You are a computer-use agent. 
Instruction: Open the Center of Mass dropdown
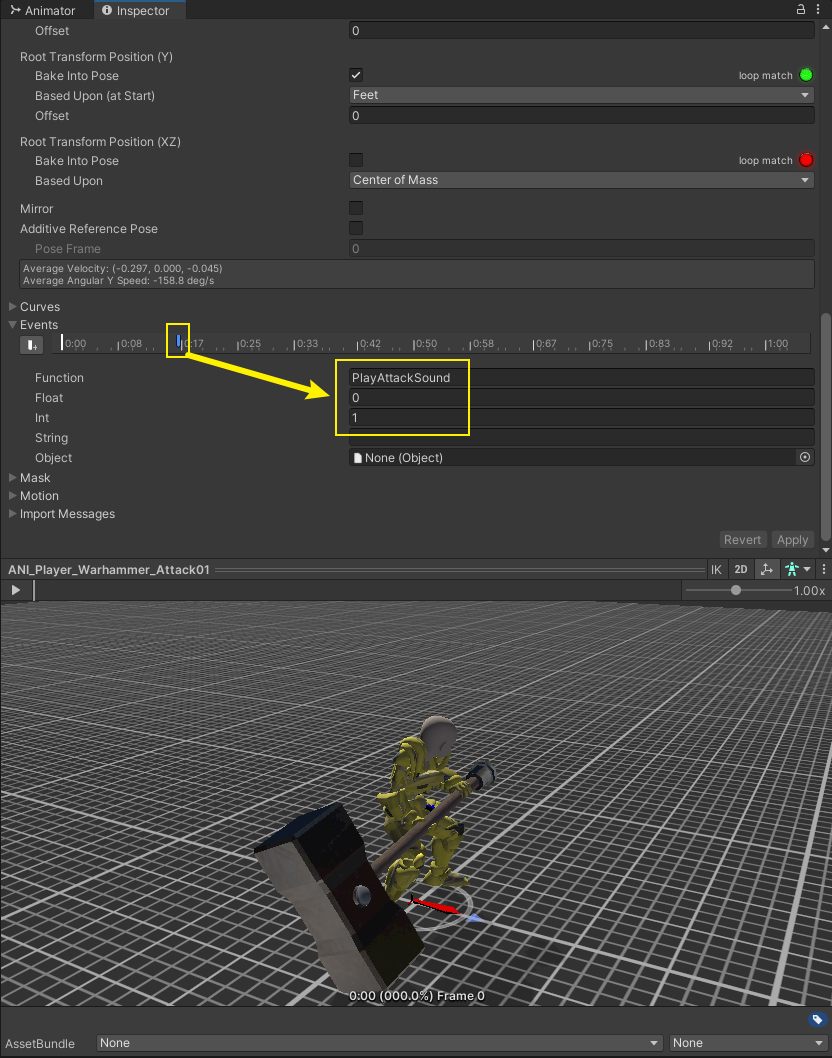581,181
